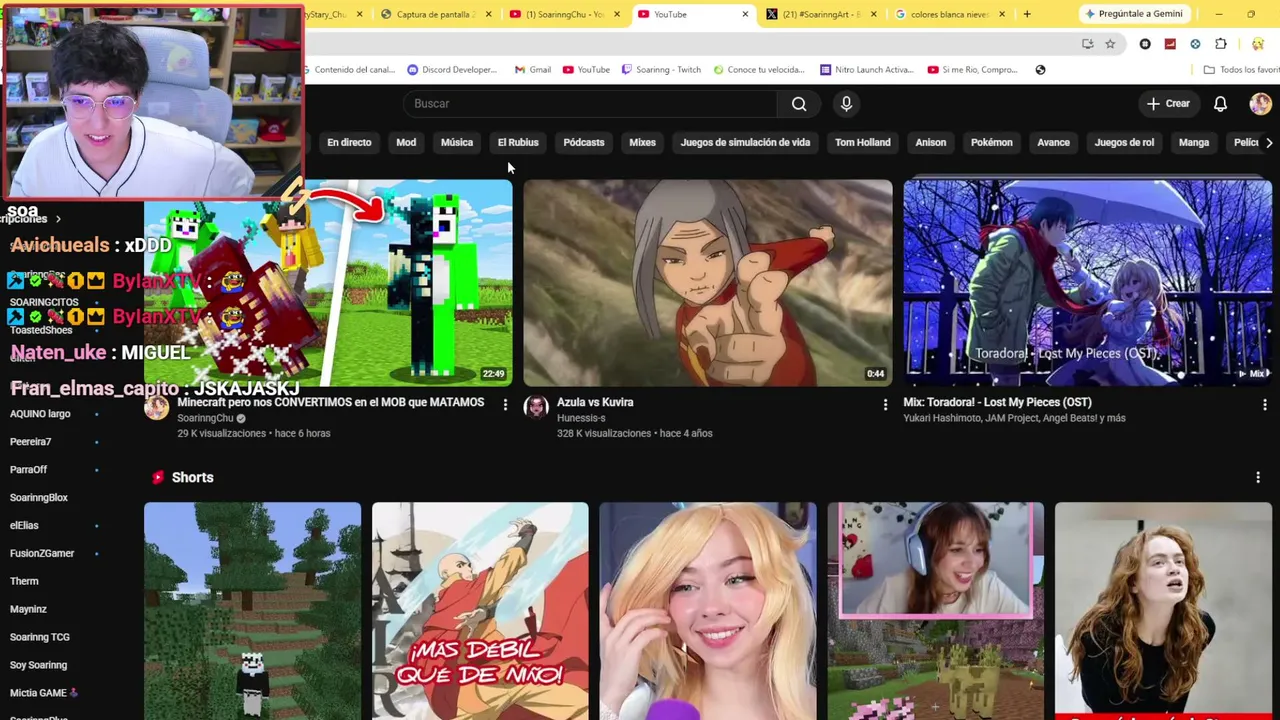This screenshot has width=1280, height=720.
Task: Switch to the #SoarinngArt X tab
Action: point(822,14)
